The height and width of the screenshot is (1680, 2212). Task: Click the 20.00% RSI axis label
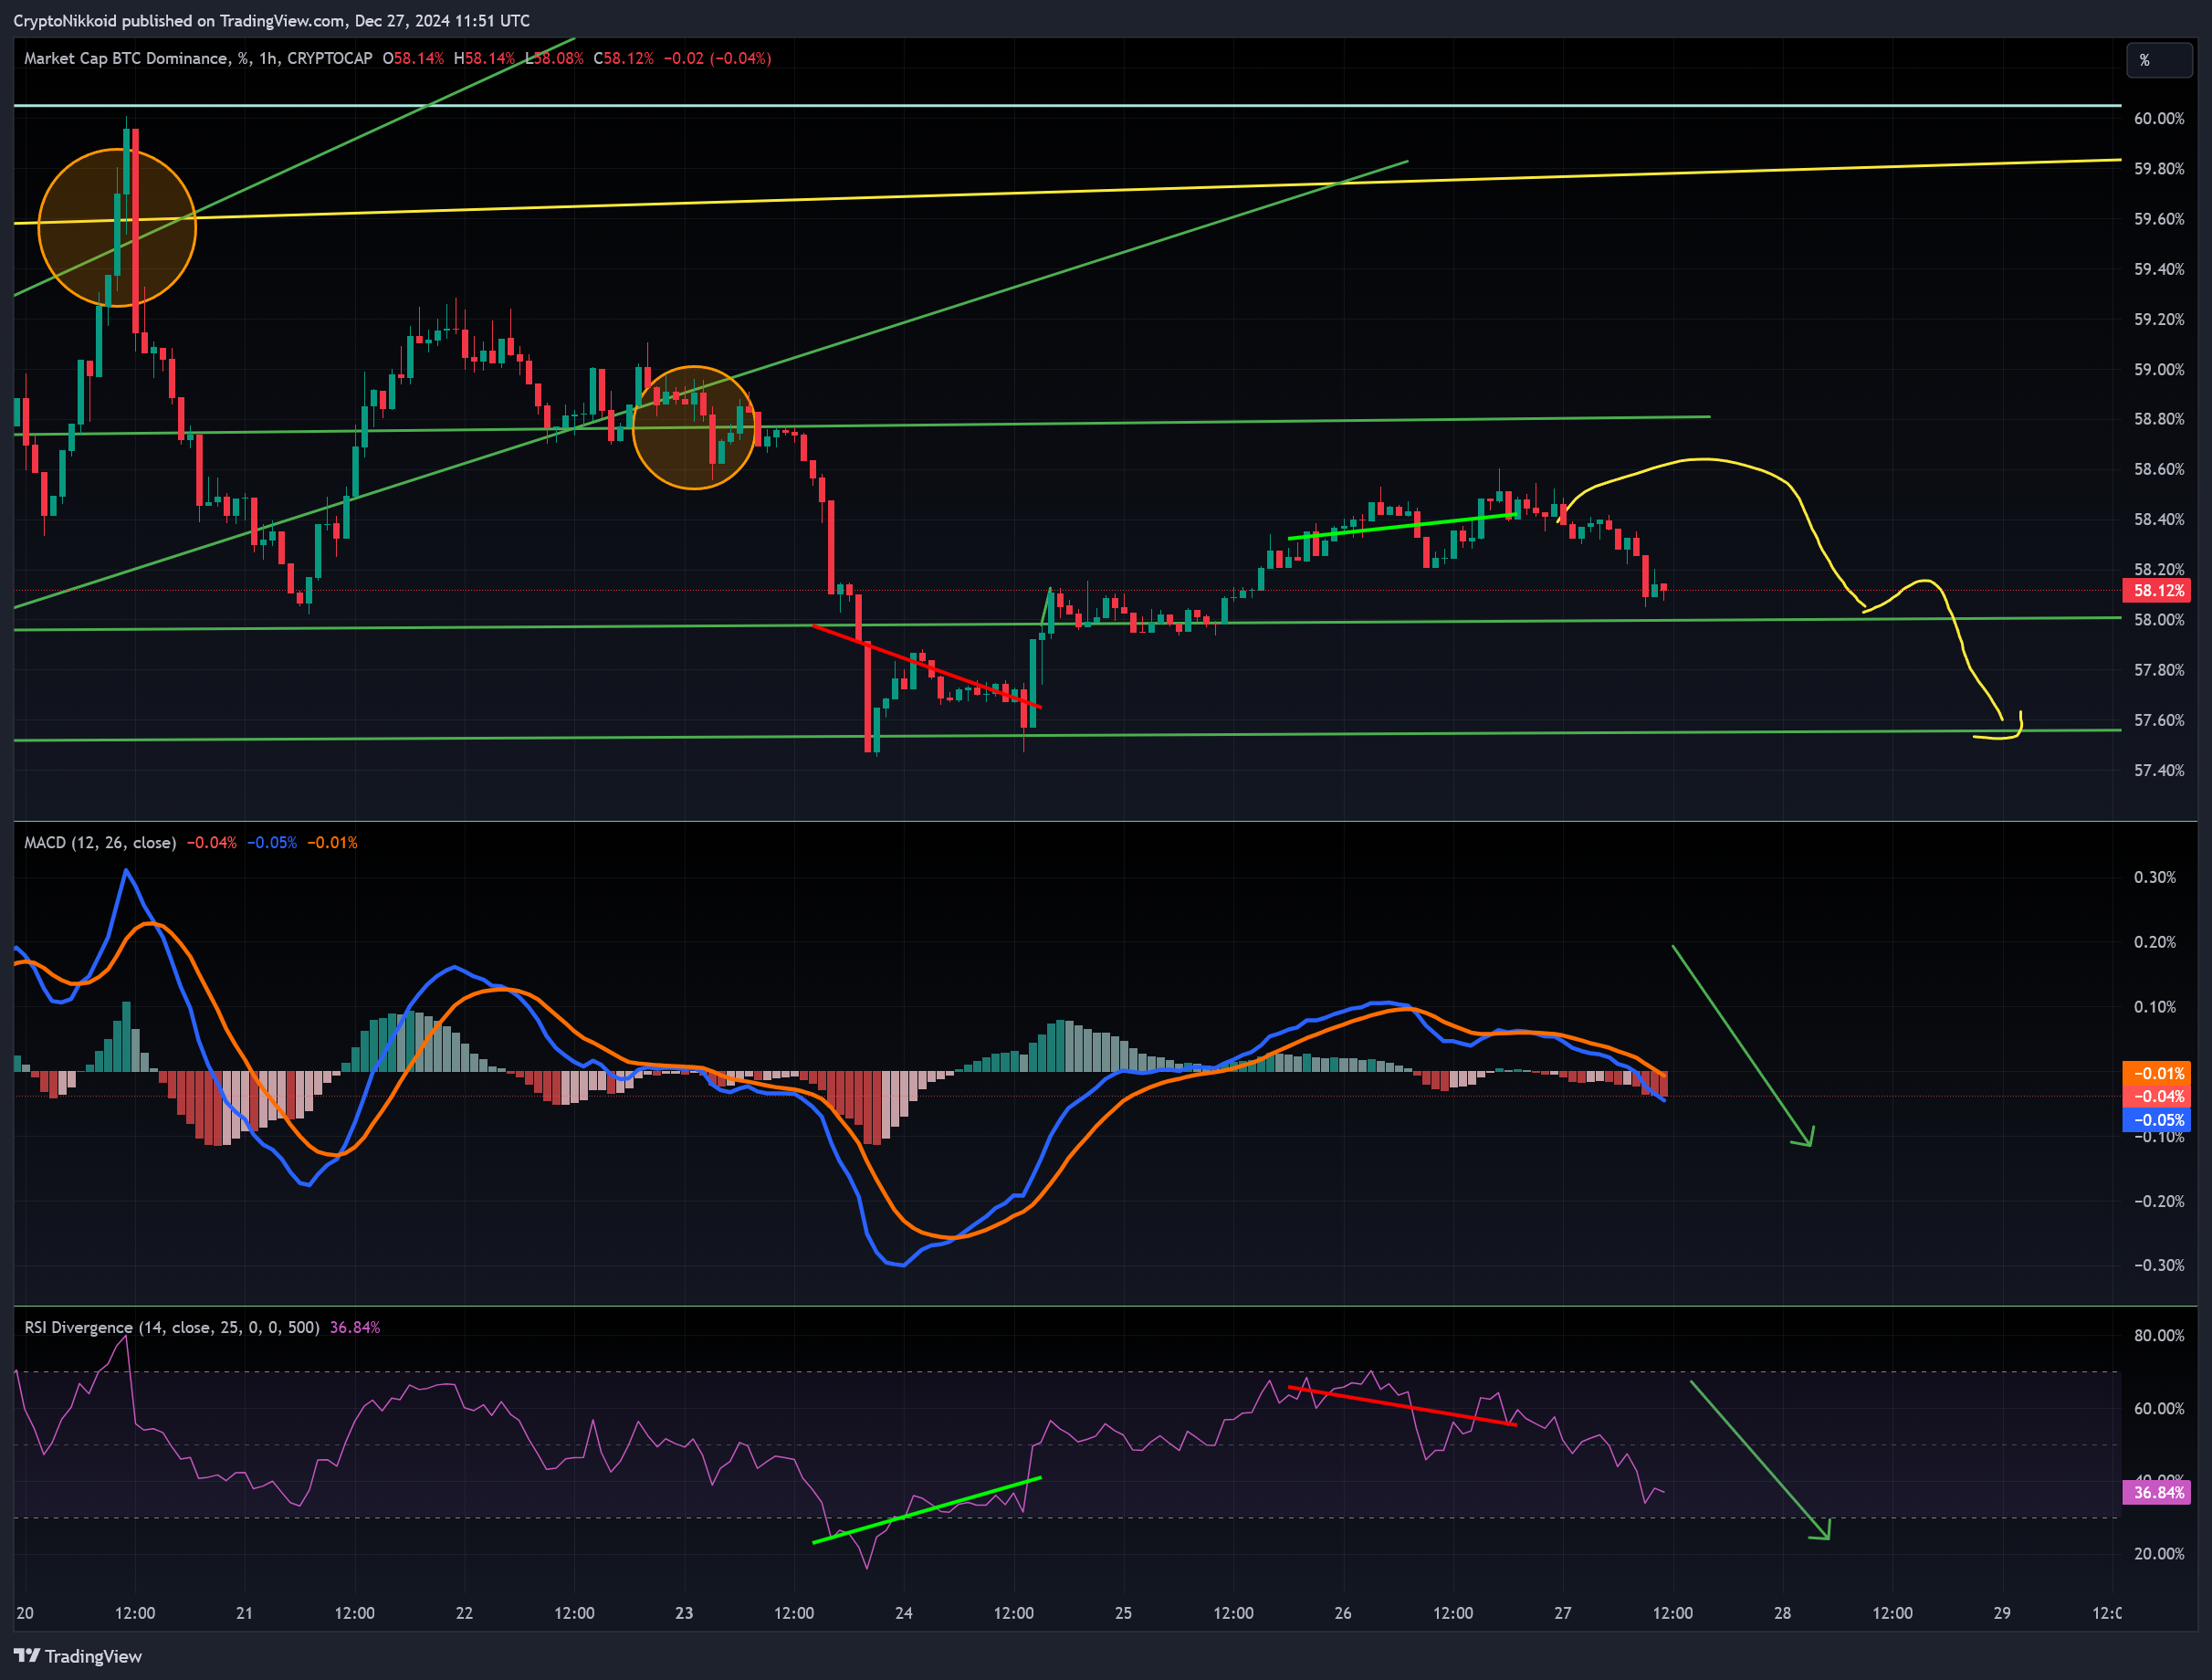(2159, 1553)
